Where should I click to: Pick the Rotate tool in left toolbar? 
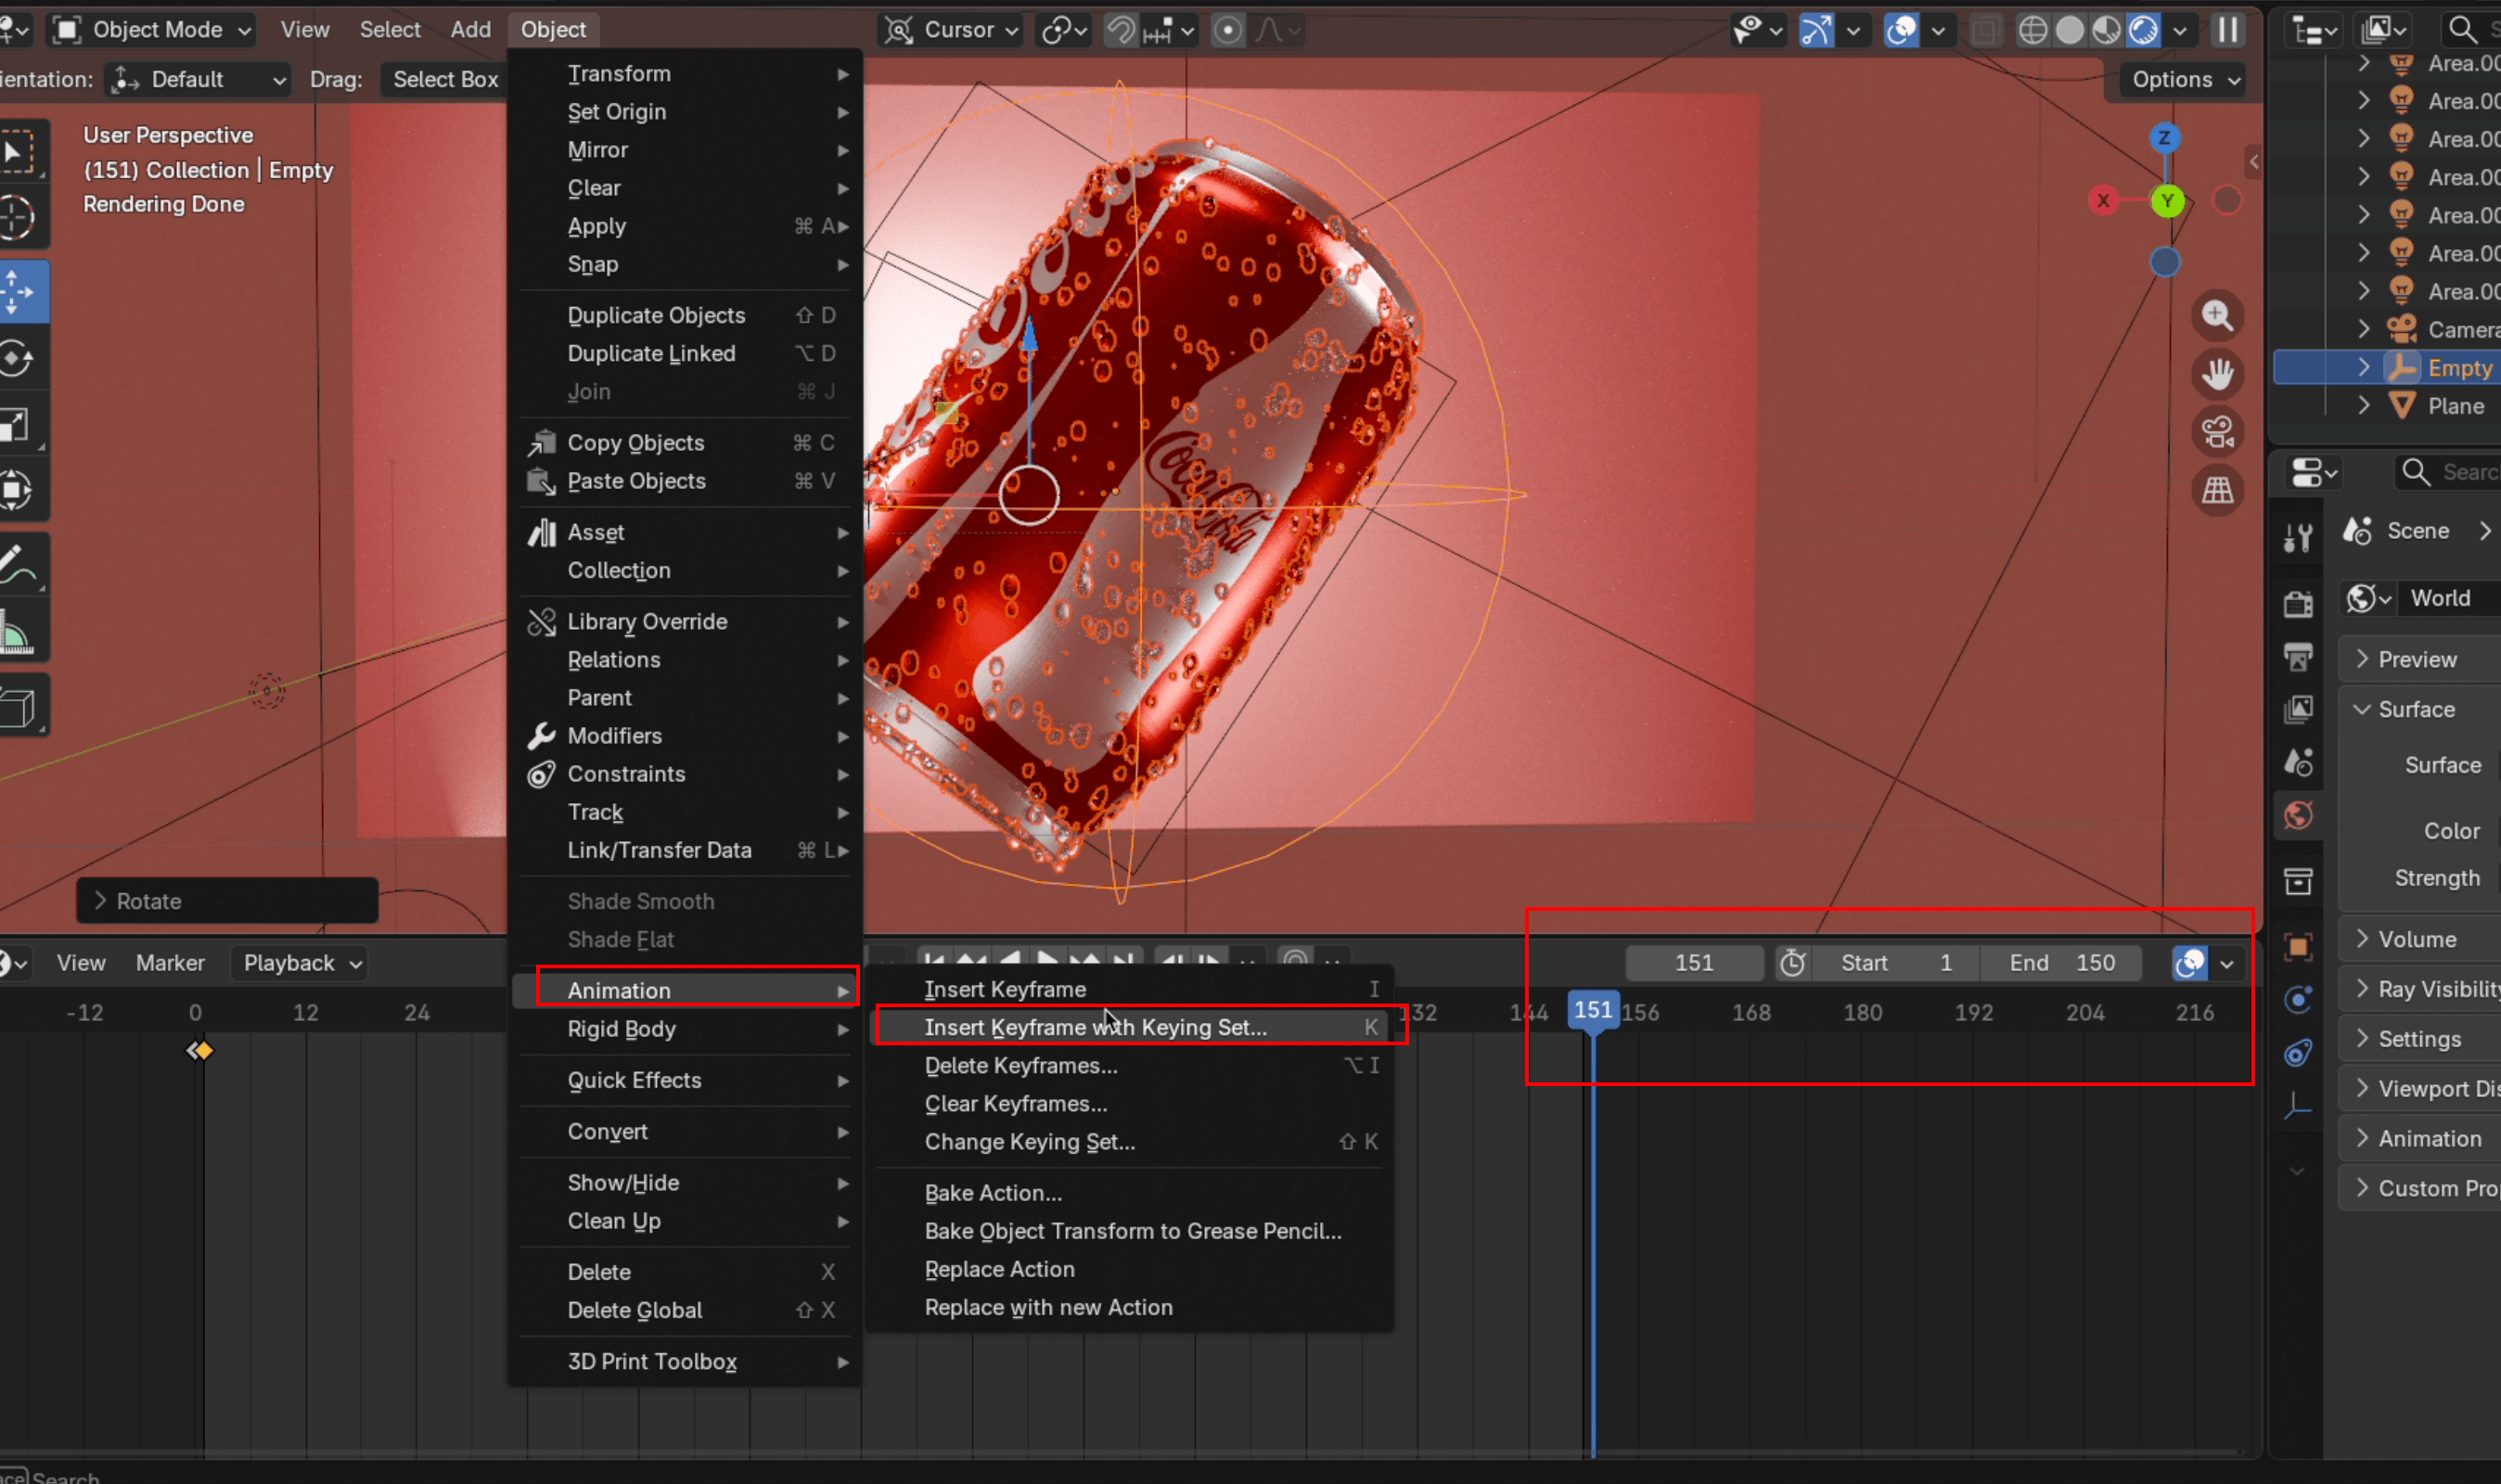[x=18, y=358]
